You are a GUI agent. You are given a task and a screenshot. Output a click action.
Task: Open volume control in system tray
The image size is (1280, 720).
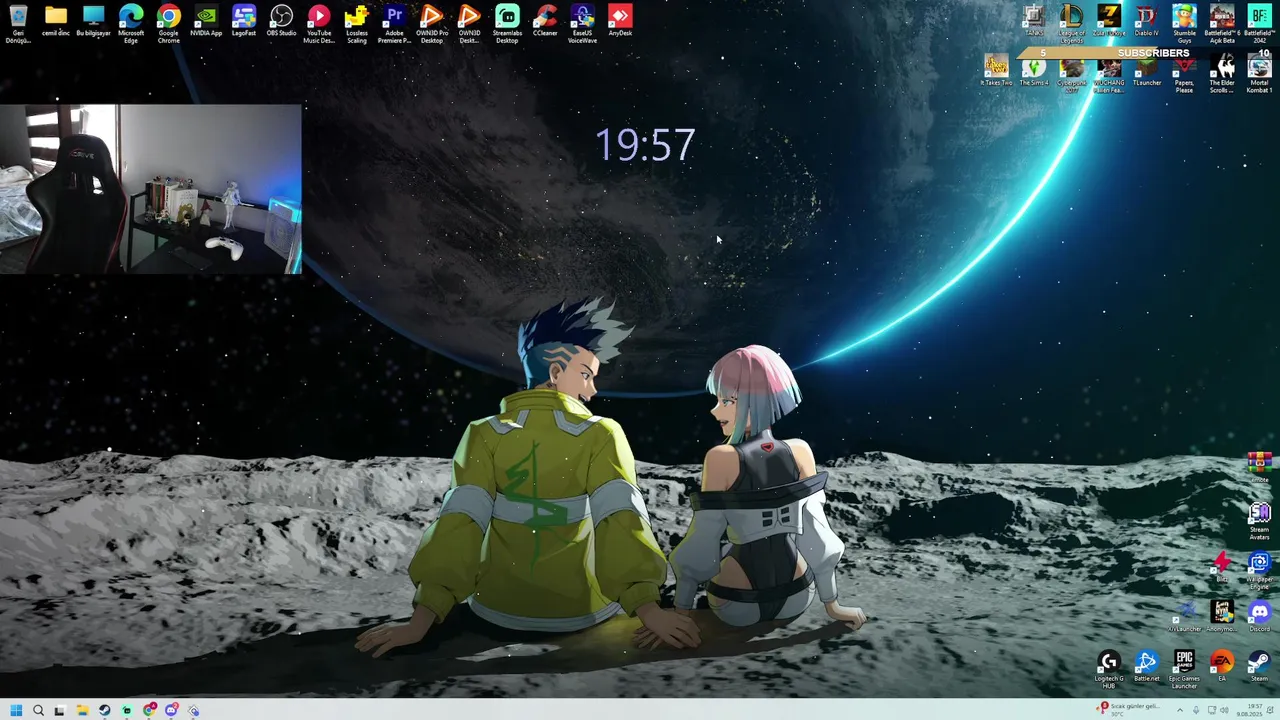coord(1225,710)
